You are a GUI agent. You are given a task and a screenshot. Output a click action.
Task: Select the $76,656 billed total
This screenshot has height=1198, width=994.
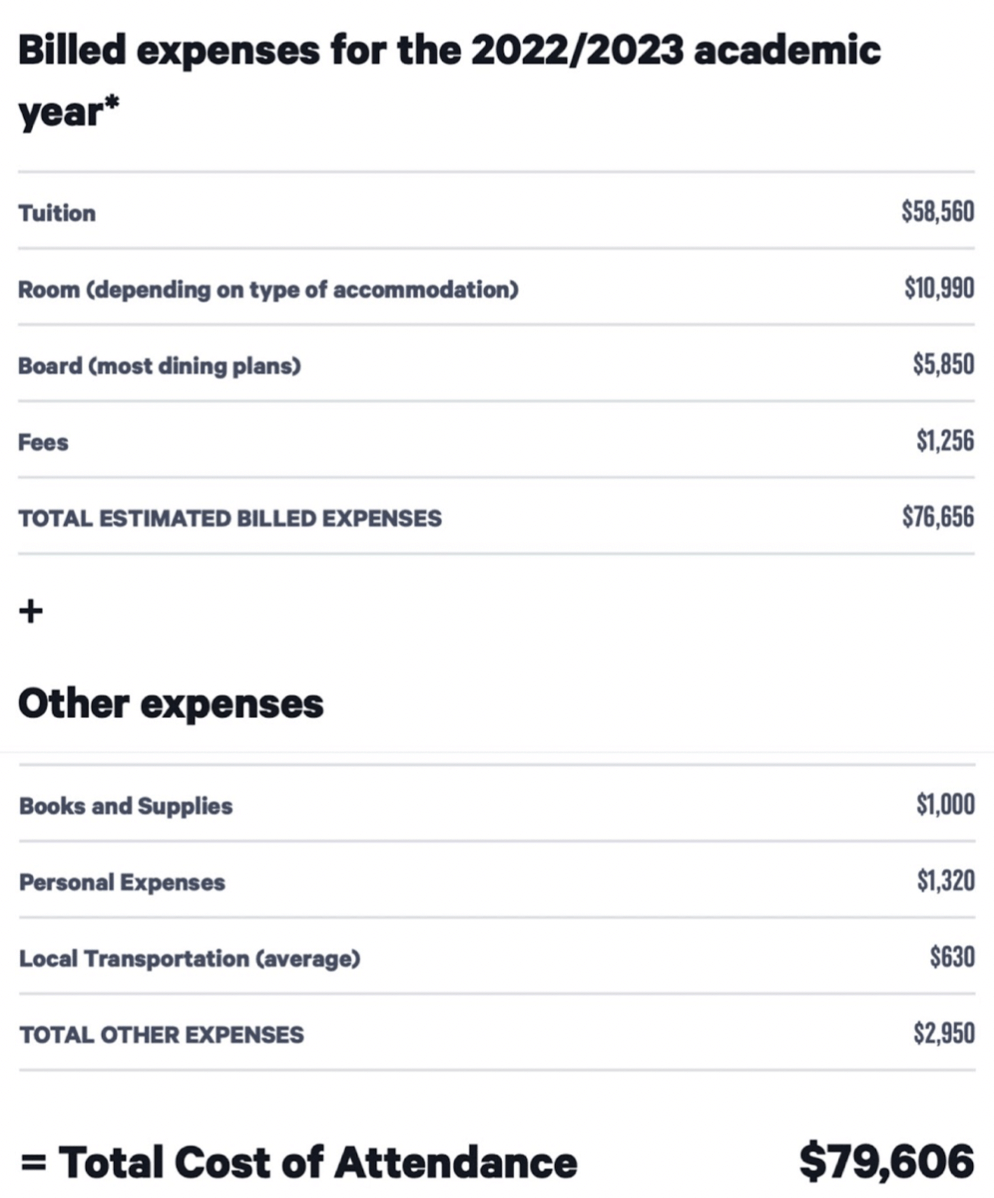pos(937,517)
